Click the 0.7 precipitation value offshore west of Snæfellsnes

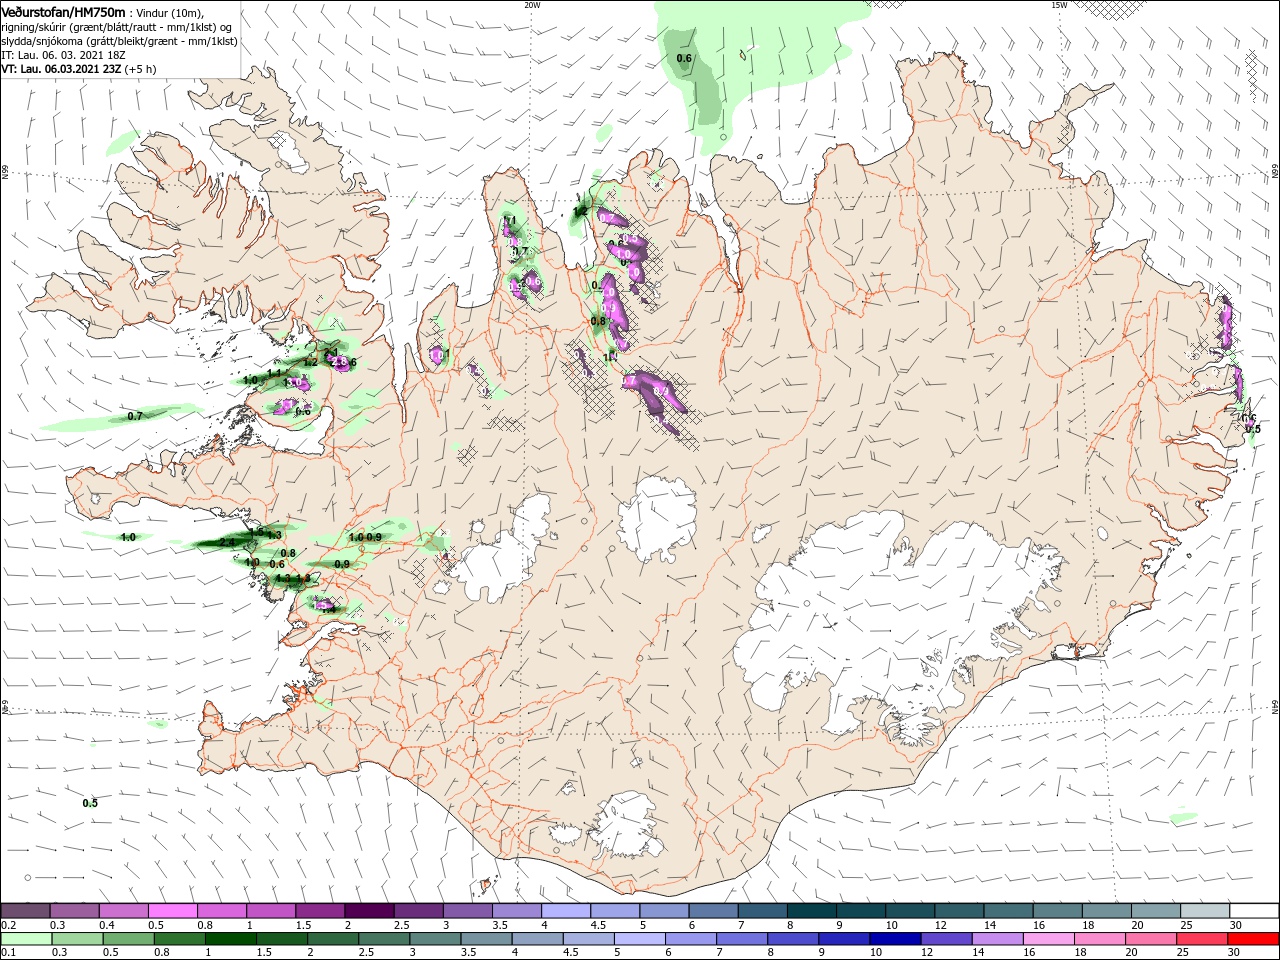135,415
